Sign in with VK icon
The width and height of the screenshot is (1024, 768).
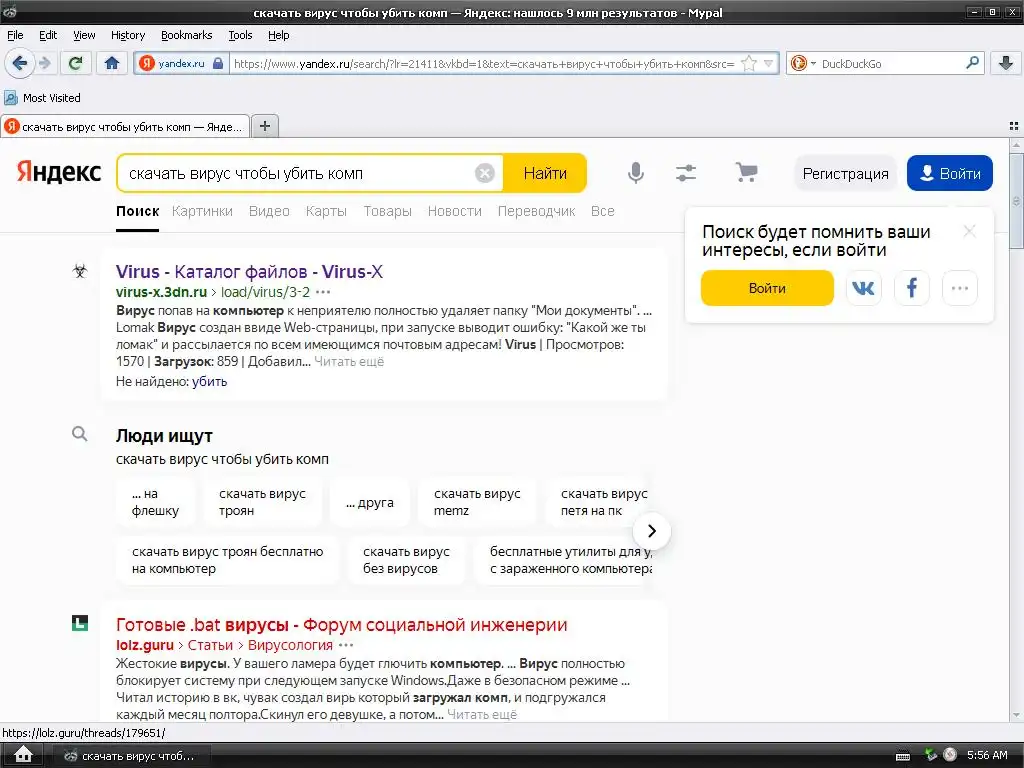[863, 288]
